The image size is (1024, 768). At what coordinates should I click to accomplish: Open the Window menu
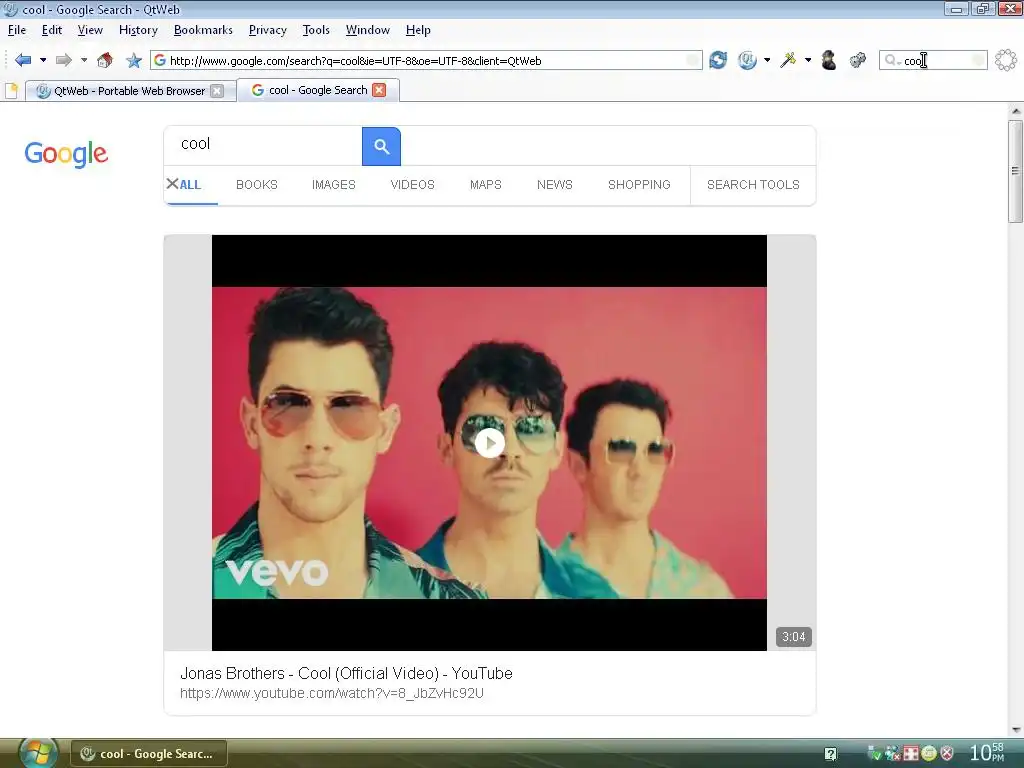[368, 30]
